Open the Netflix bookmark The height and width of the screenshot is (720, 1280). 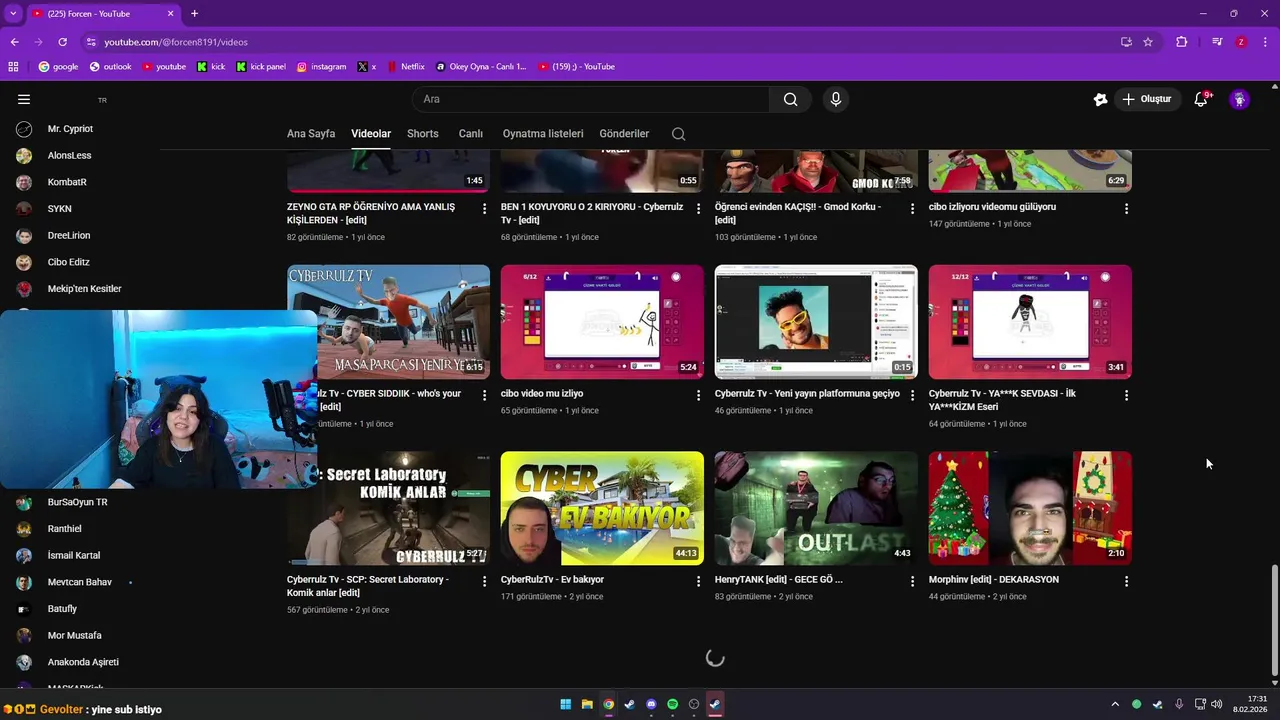point(405,67)
